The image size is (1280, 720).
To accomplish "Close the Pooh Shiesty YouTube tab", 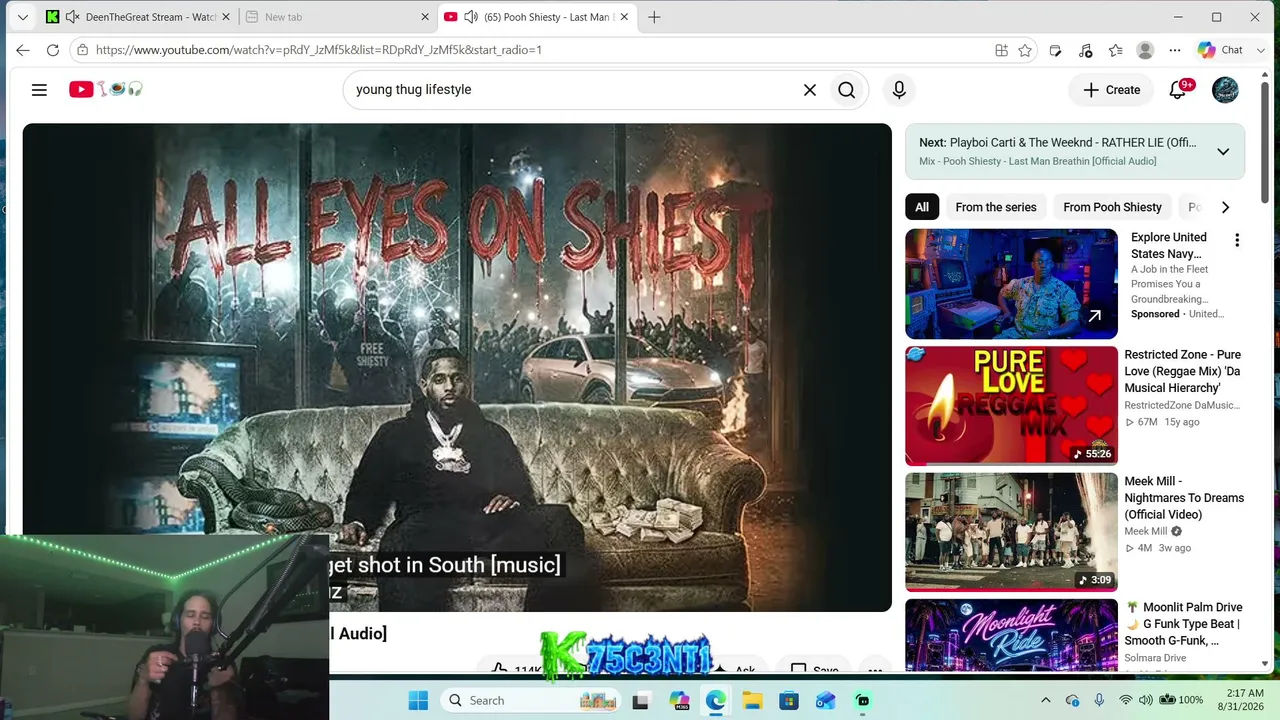I will point(624,17).
